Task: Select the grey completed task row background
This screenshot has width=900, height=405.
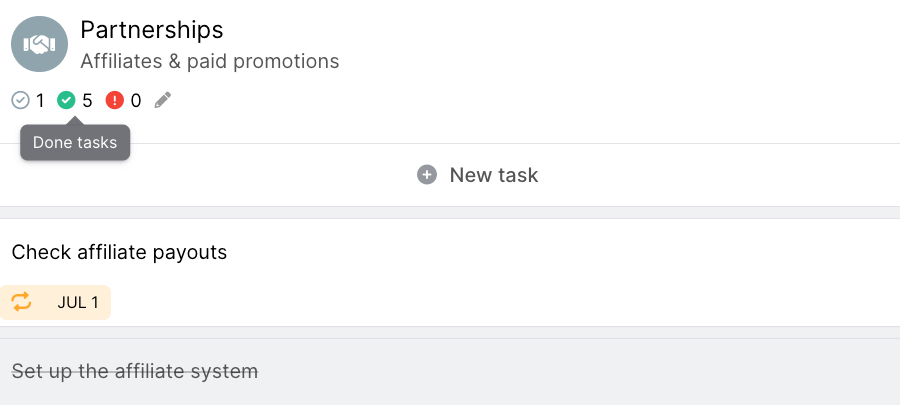Action: [450, 372]
